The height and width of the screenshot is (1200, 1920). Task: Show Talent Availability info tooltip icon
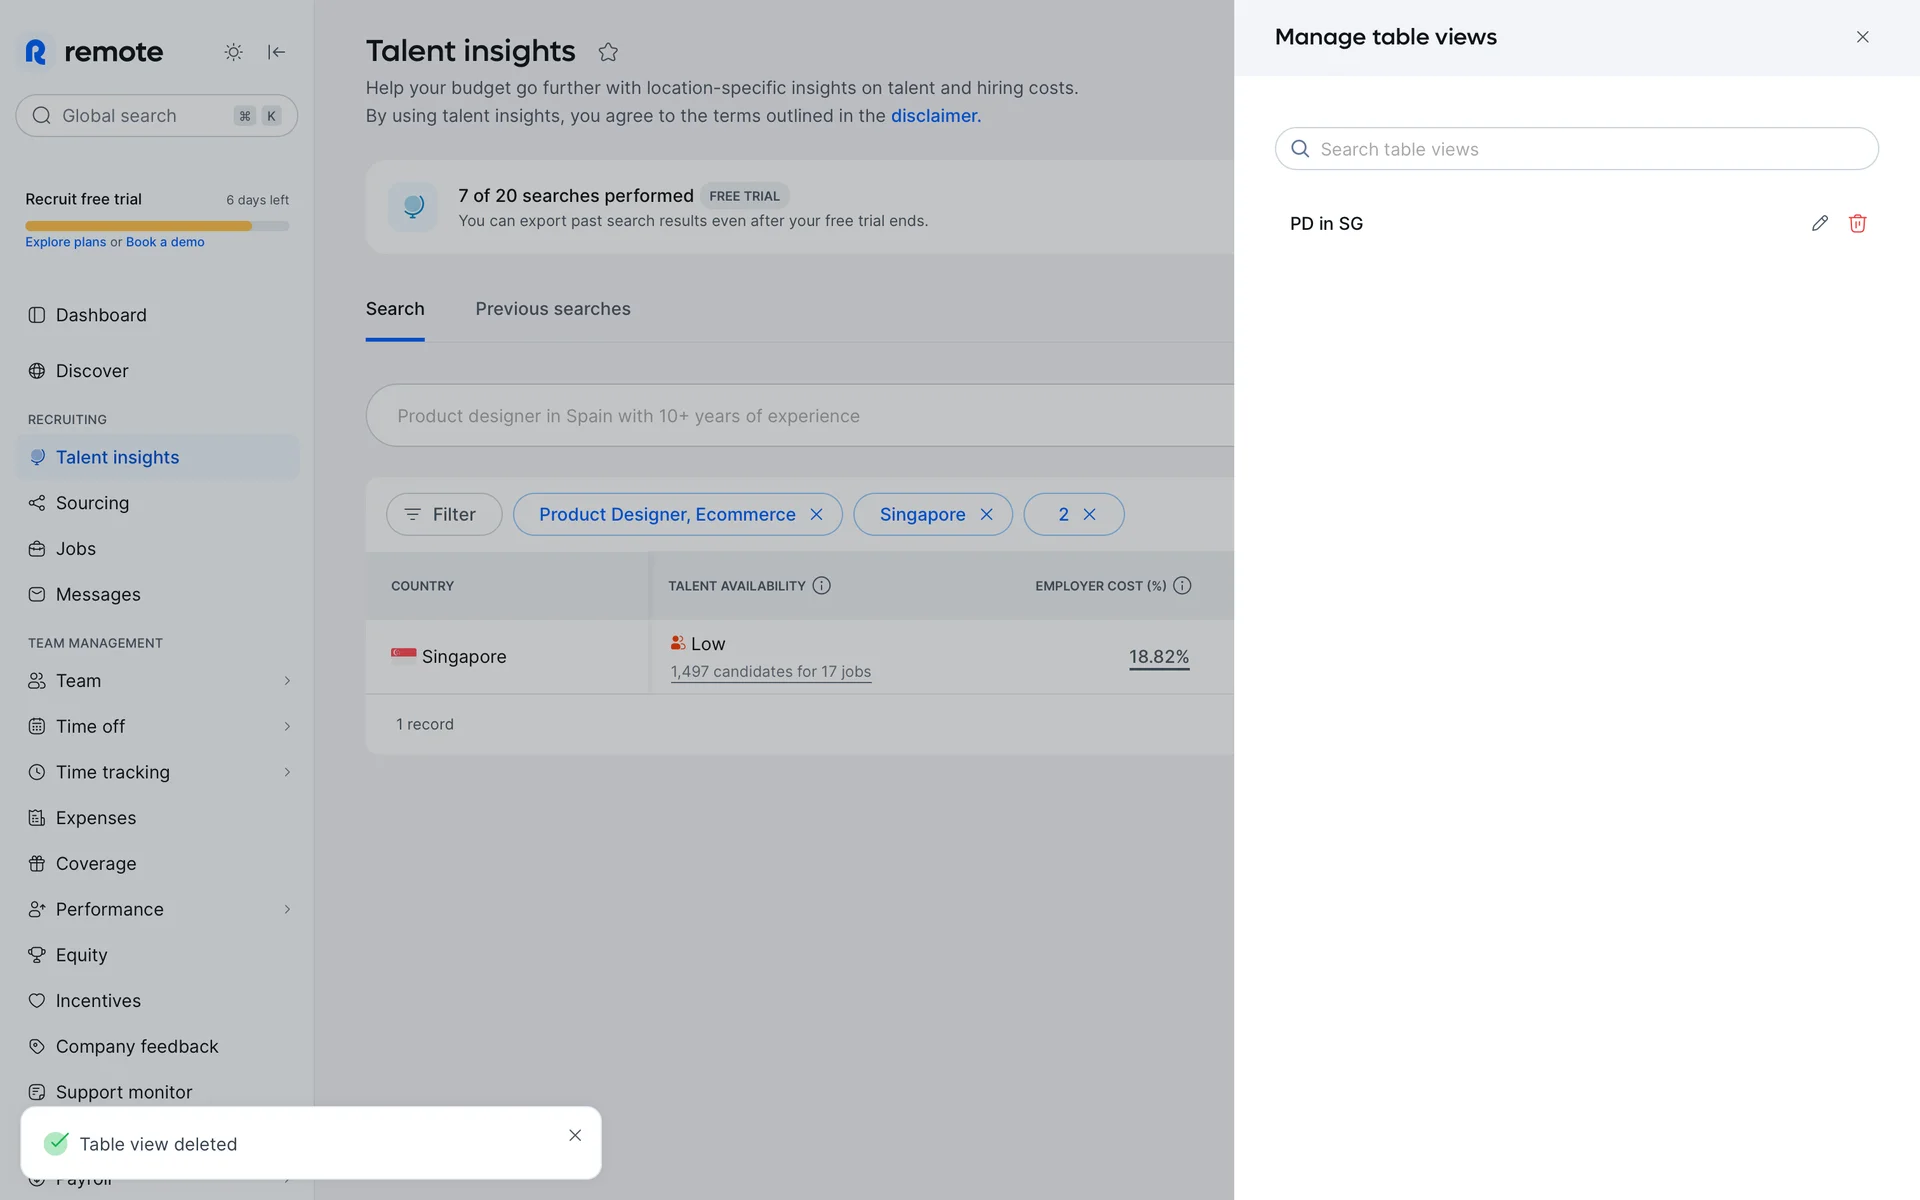(x=821, y=586)
